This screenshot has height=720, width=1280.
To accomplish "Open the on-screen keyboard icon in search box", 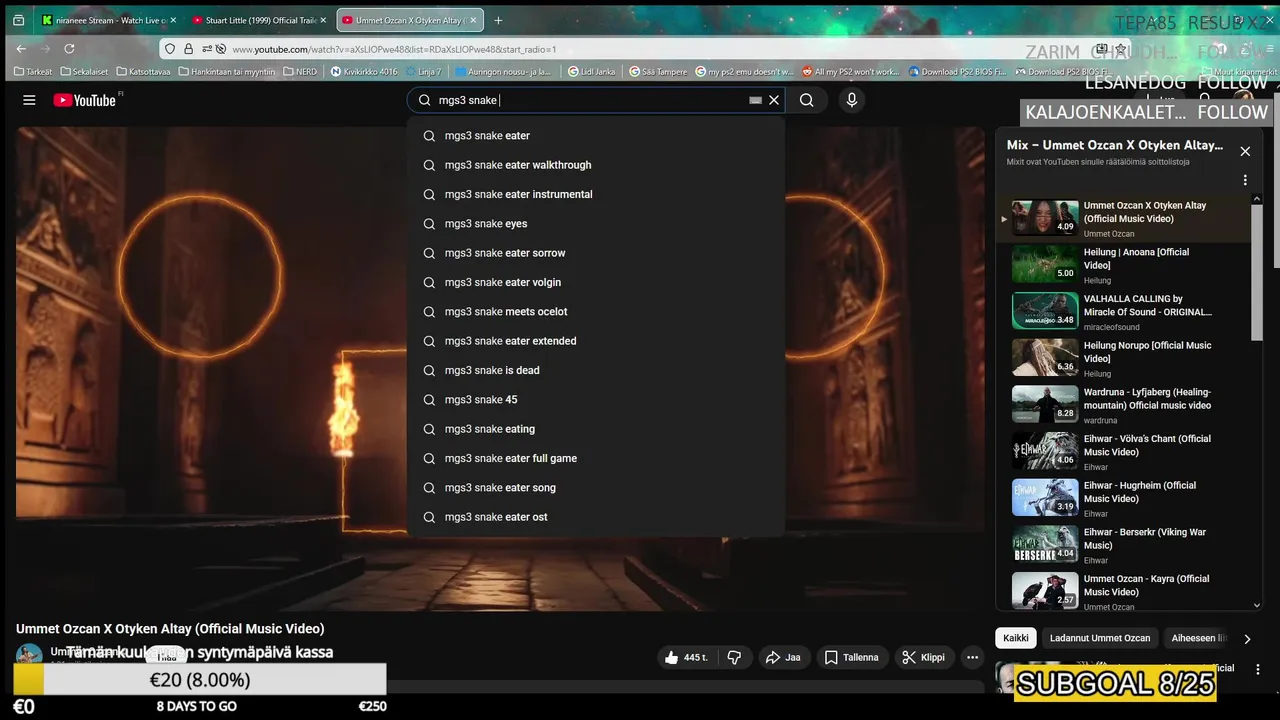I will pyautogui.click(x=756, y=100).
